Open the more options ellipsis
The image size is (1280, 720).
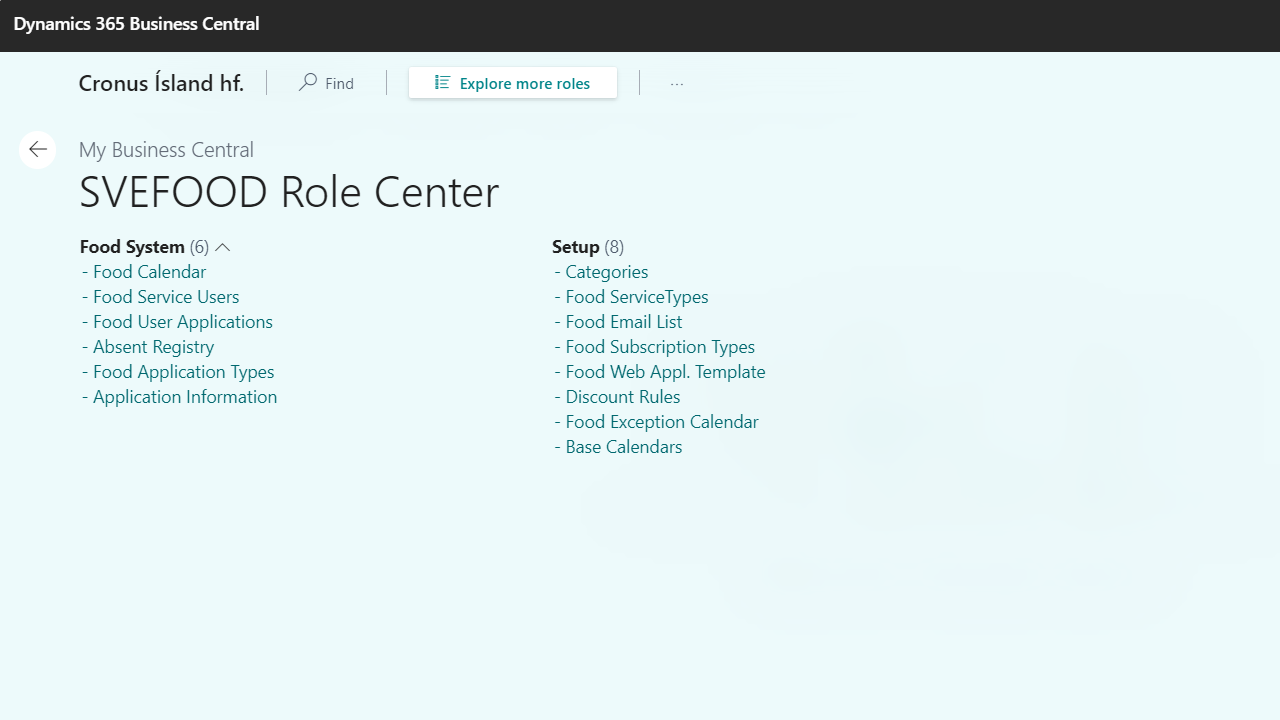point(677,84)
